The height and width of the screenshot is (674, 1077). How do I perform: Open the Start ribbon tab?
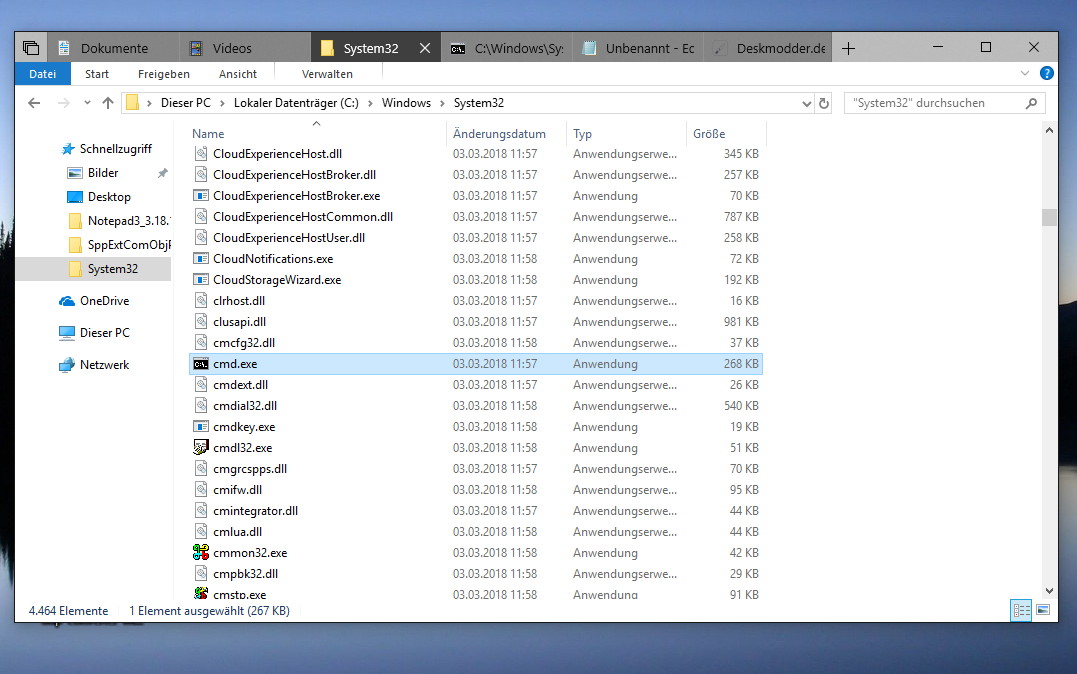97,74
